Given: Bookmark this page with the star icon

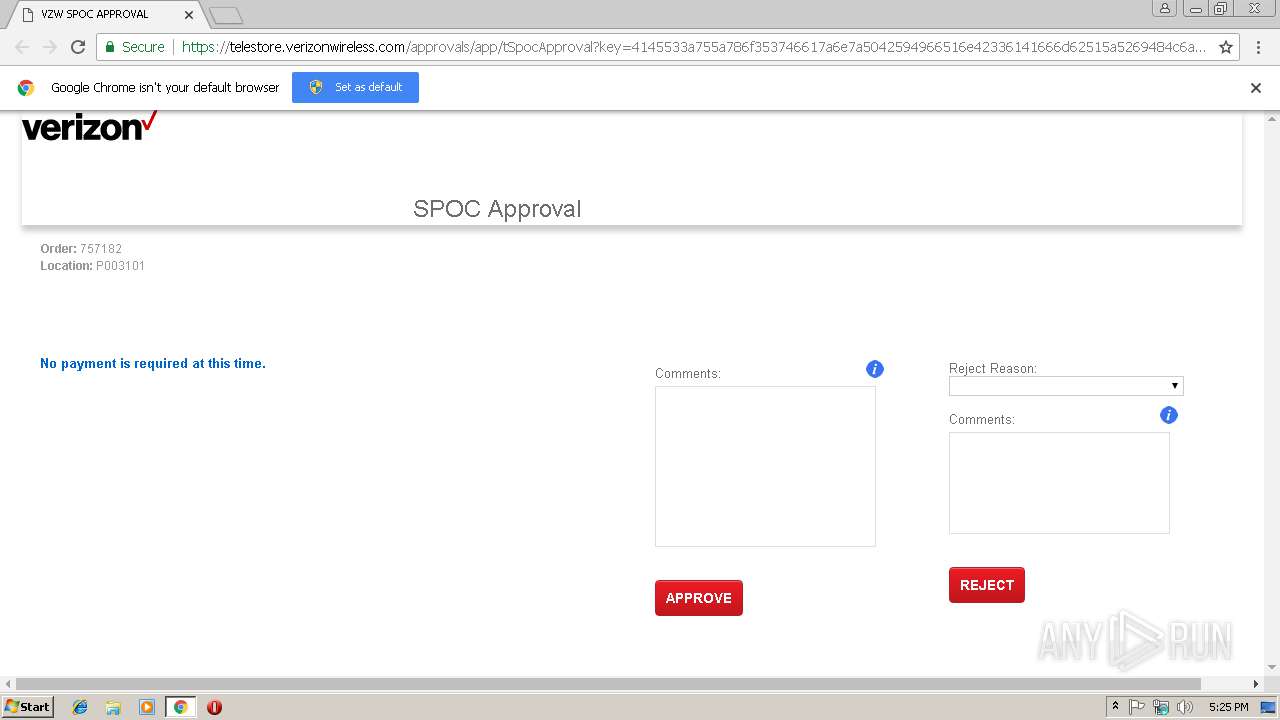Looking at the screenshot, I should click(1226, 47).
